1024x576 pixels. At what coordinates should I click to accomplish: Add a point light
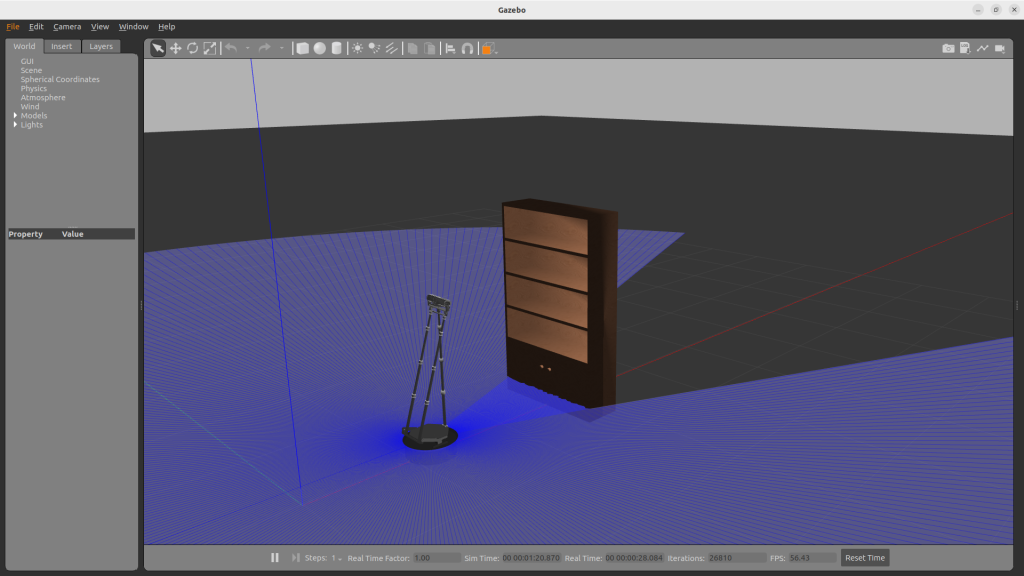[x=357, y=48]
